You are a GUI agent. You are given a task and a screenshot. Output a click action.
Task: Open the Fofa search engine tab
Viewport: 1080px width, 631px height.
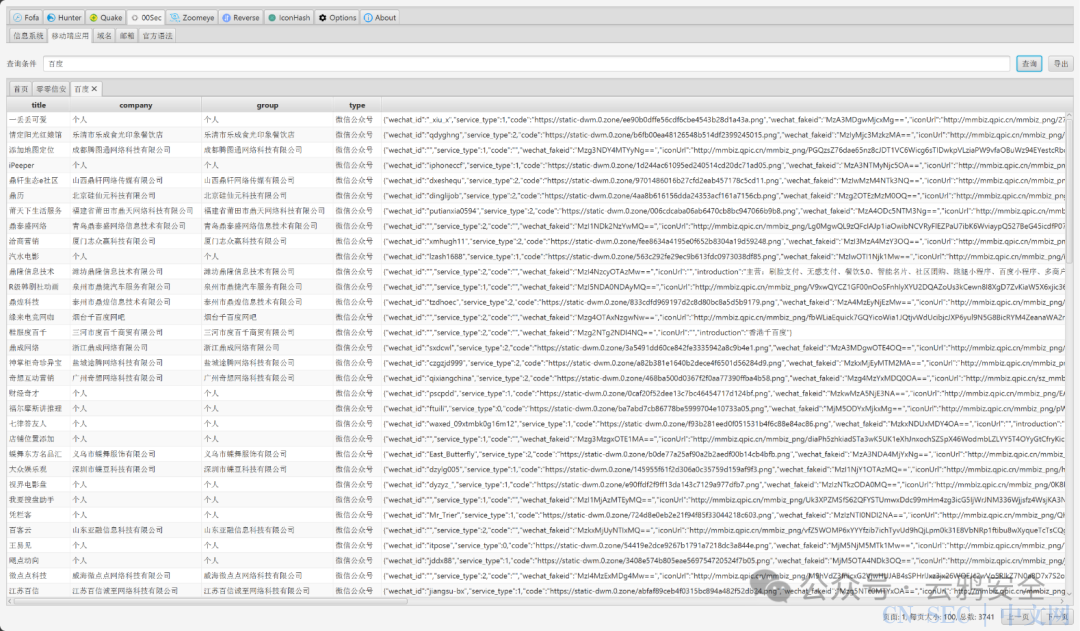pyautogui.click(x=26, y=17)
